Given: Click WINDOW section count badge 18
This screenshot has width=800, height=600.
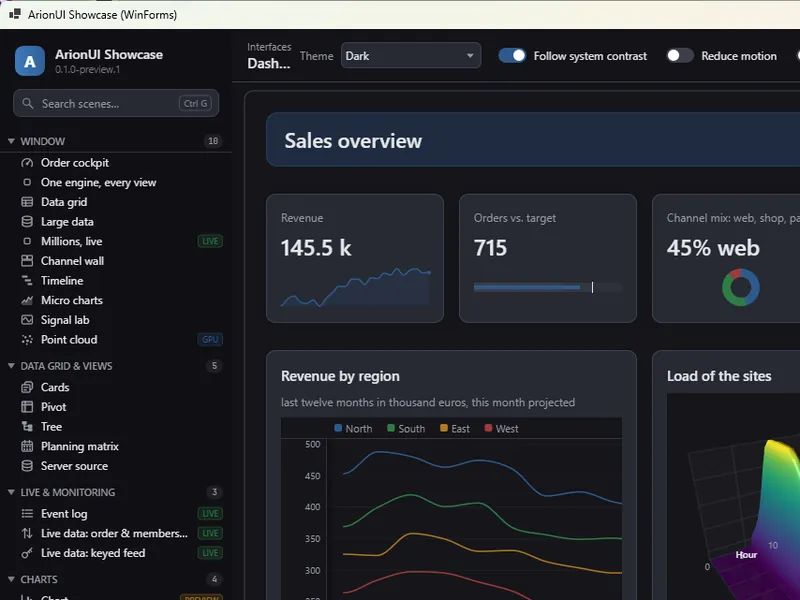Looking at the screenshot, I should pos(213,141).
